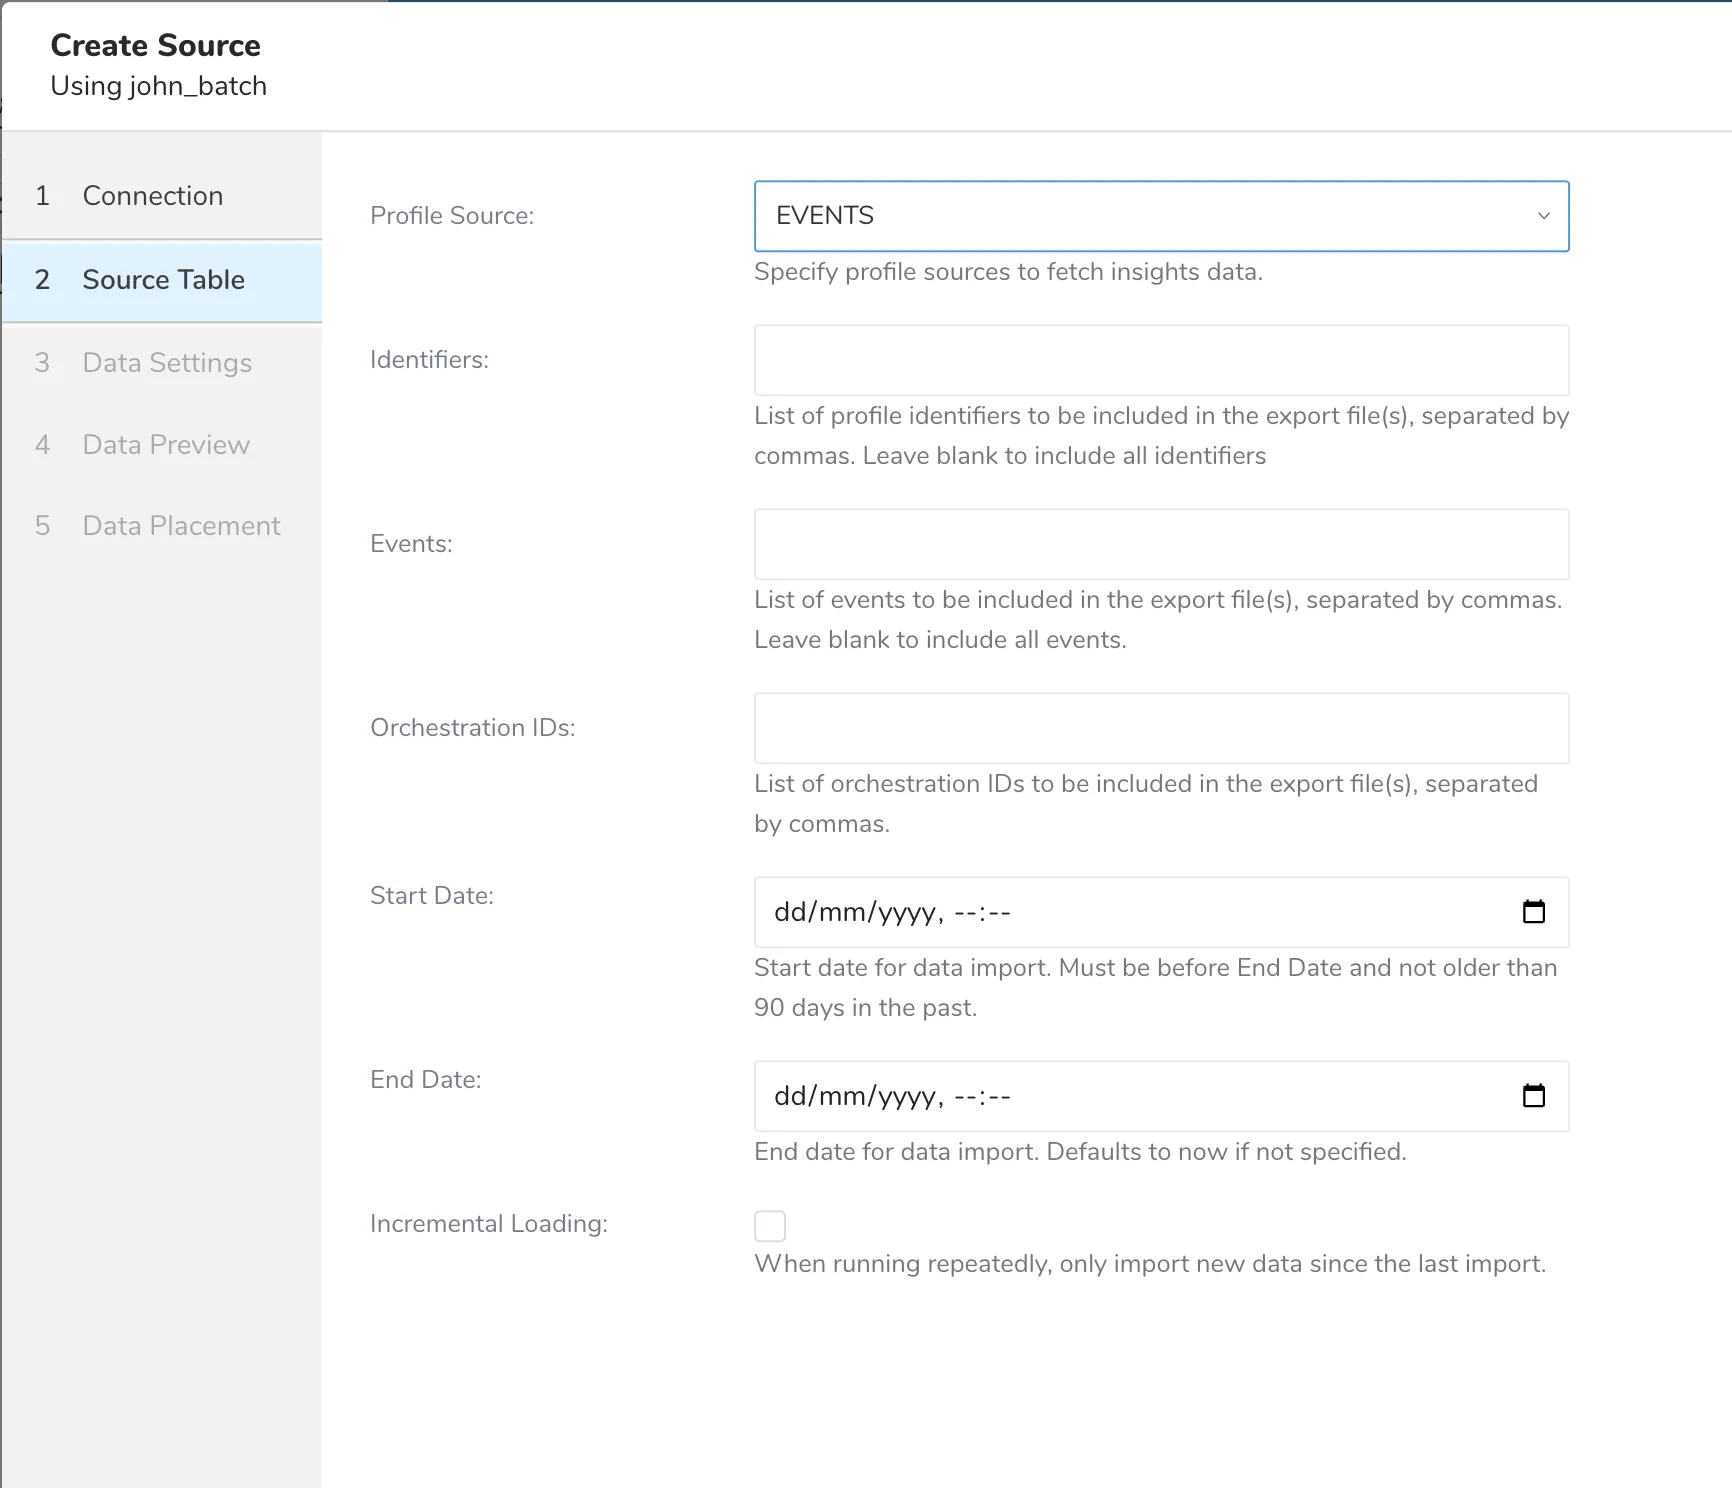Click the 'Using john_batch' subtitle
The width and height of the screenshot is (1732, 1488).
159,86
